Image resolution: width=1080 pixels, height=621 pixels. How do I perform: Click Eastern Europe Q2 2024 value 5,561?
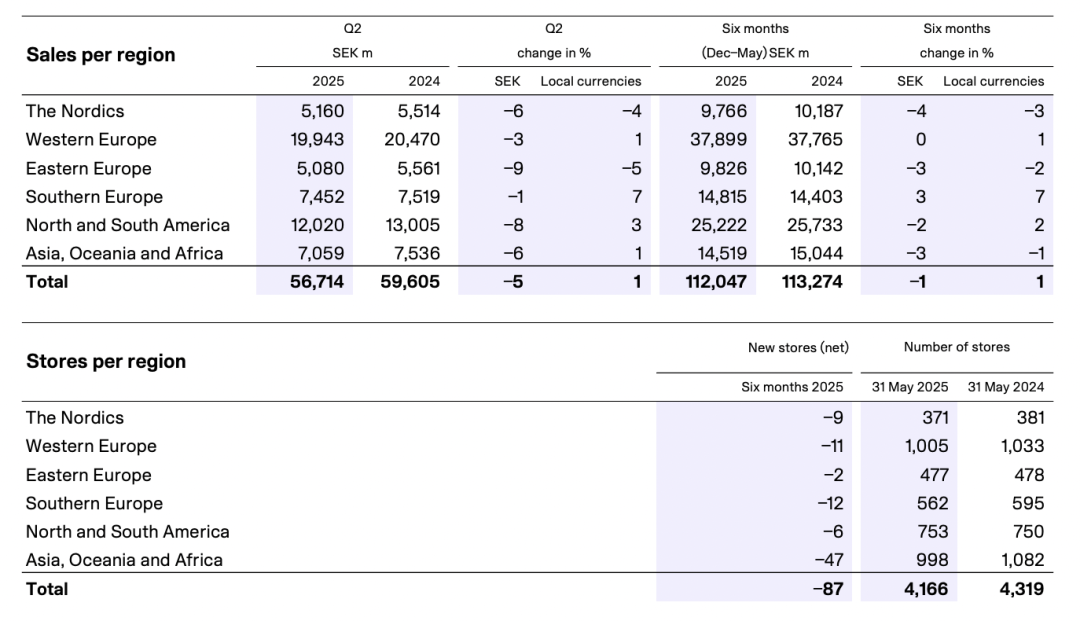[x=419, y=169]
